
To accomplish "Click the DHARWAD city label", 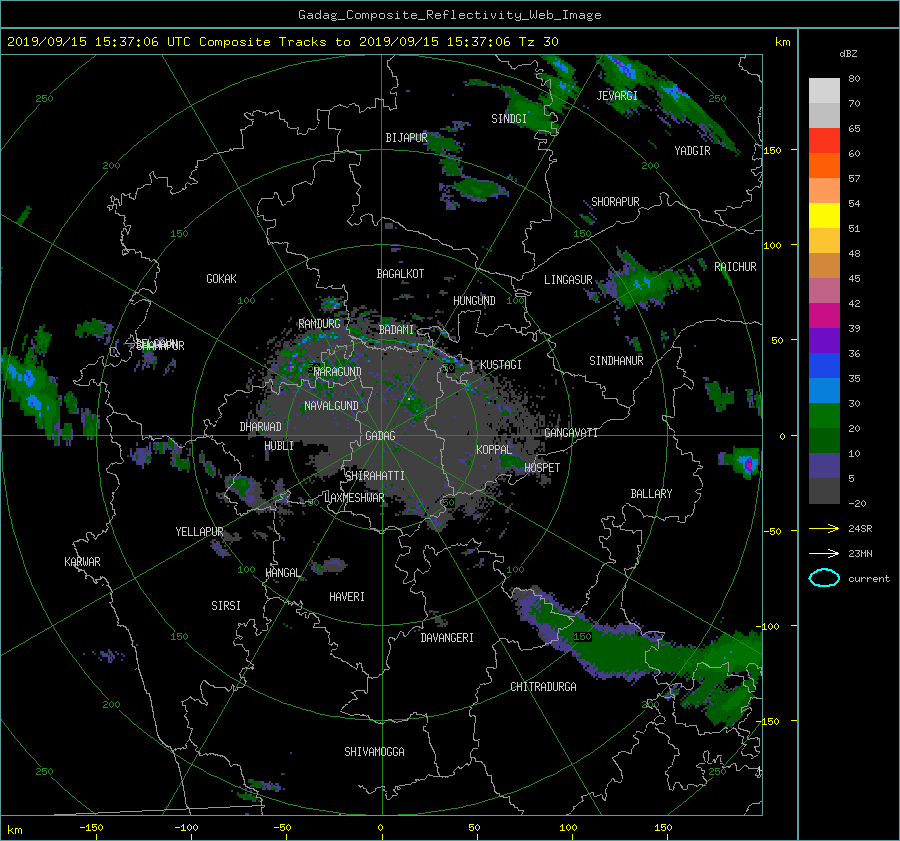I will pos(260,427).
